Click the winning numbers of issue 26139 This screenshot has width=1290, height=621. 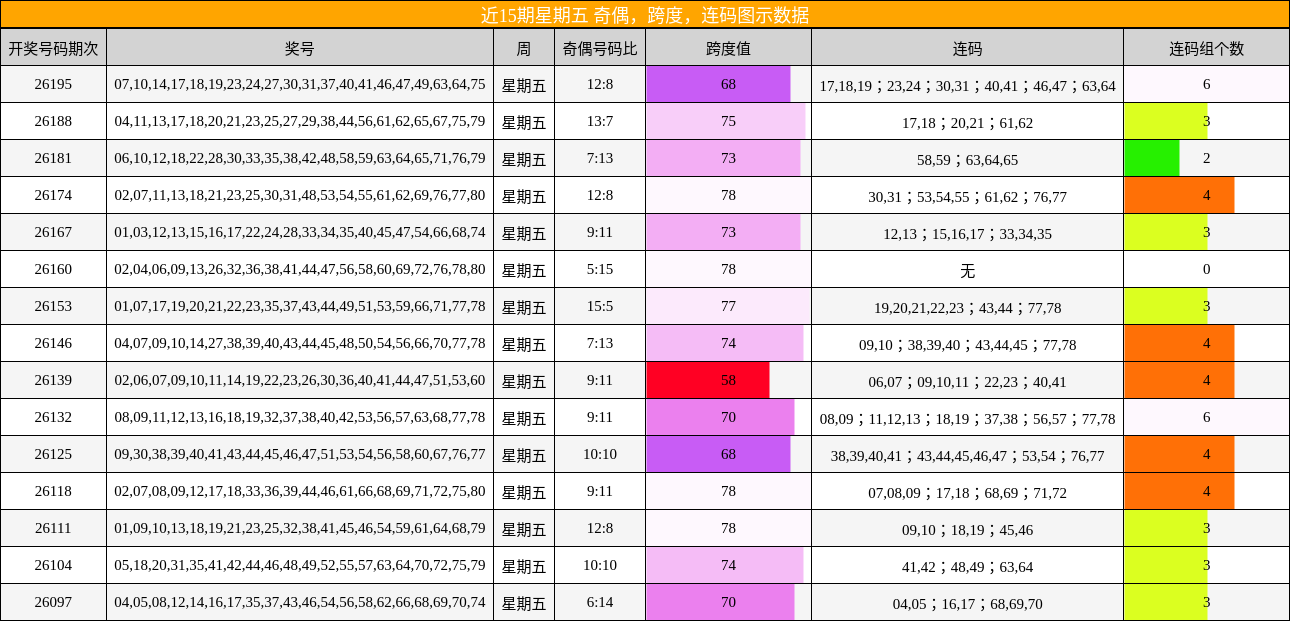pos(300,380)
